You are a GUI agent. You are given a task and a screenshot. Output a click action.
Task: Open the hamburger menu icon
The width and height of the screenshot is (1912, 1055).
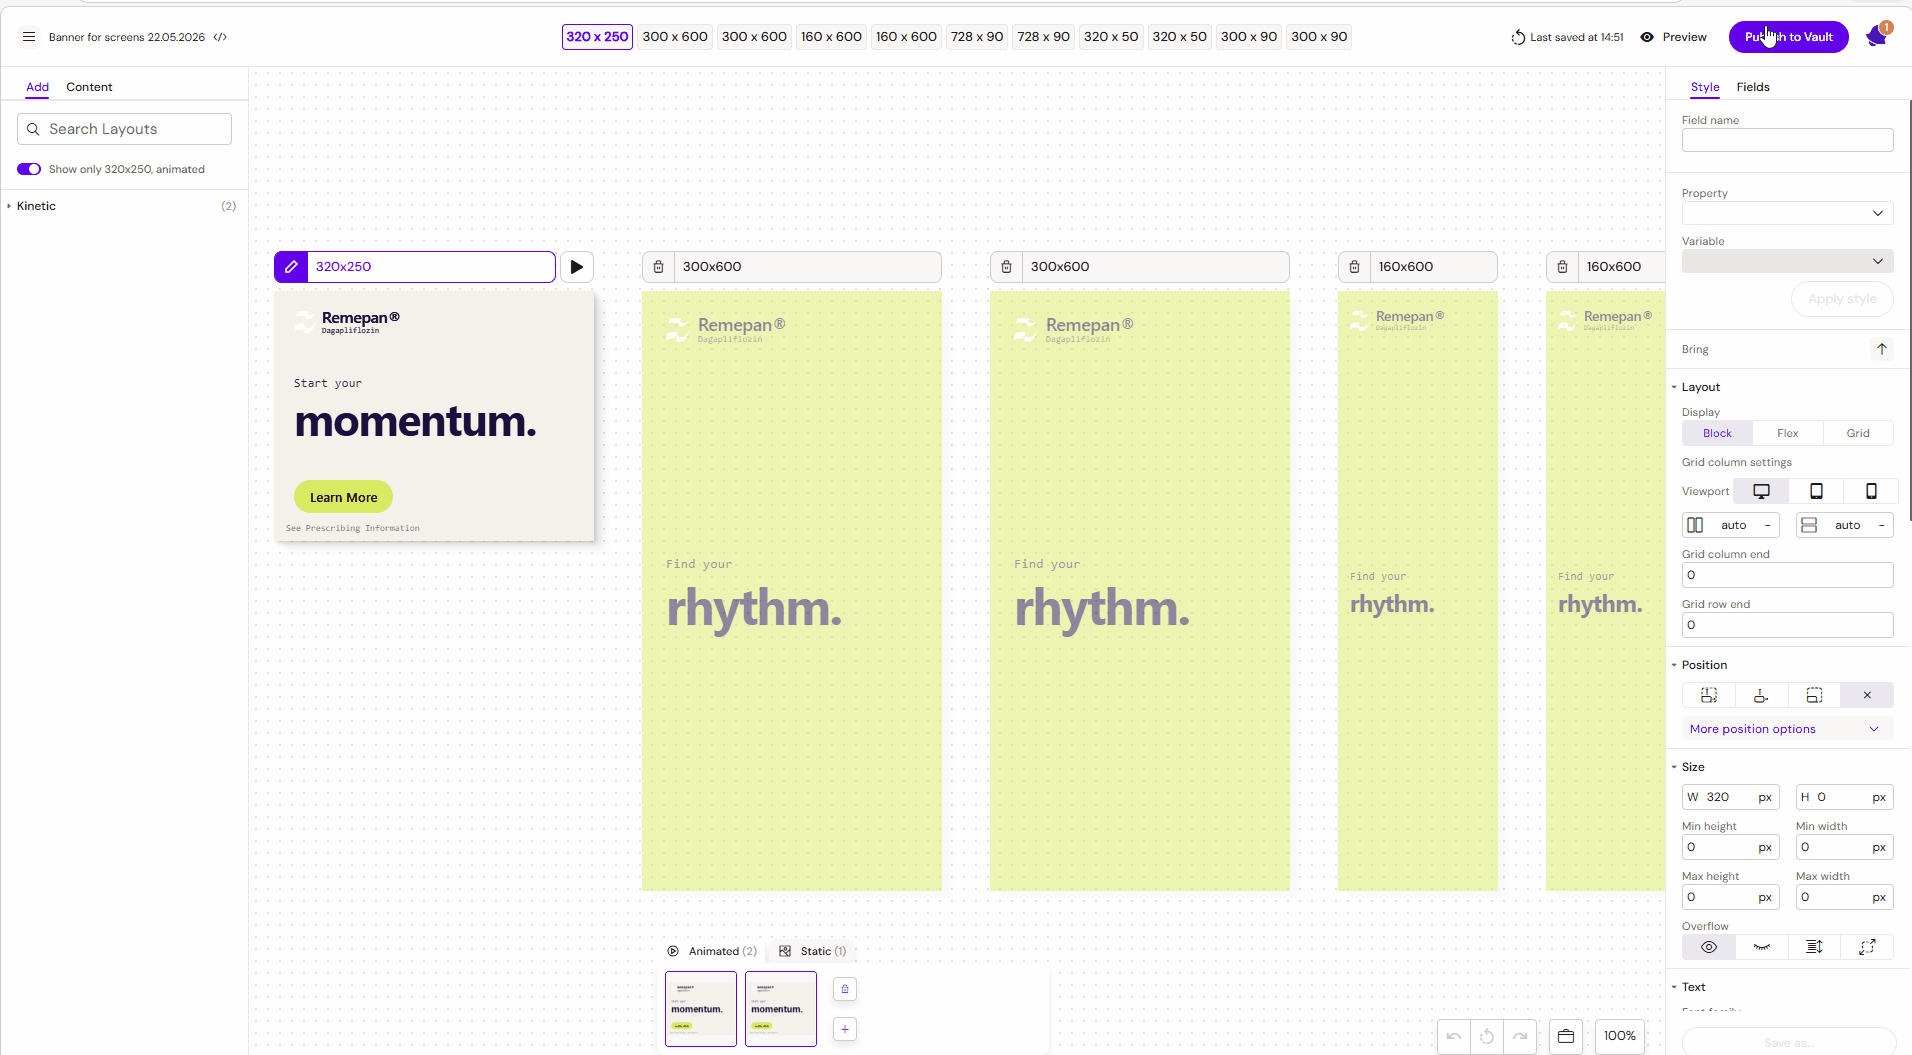tap(29, 37)
